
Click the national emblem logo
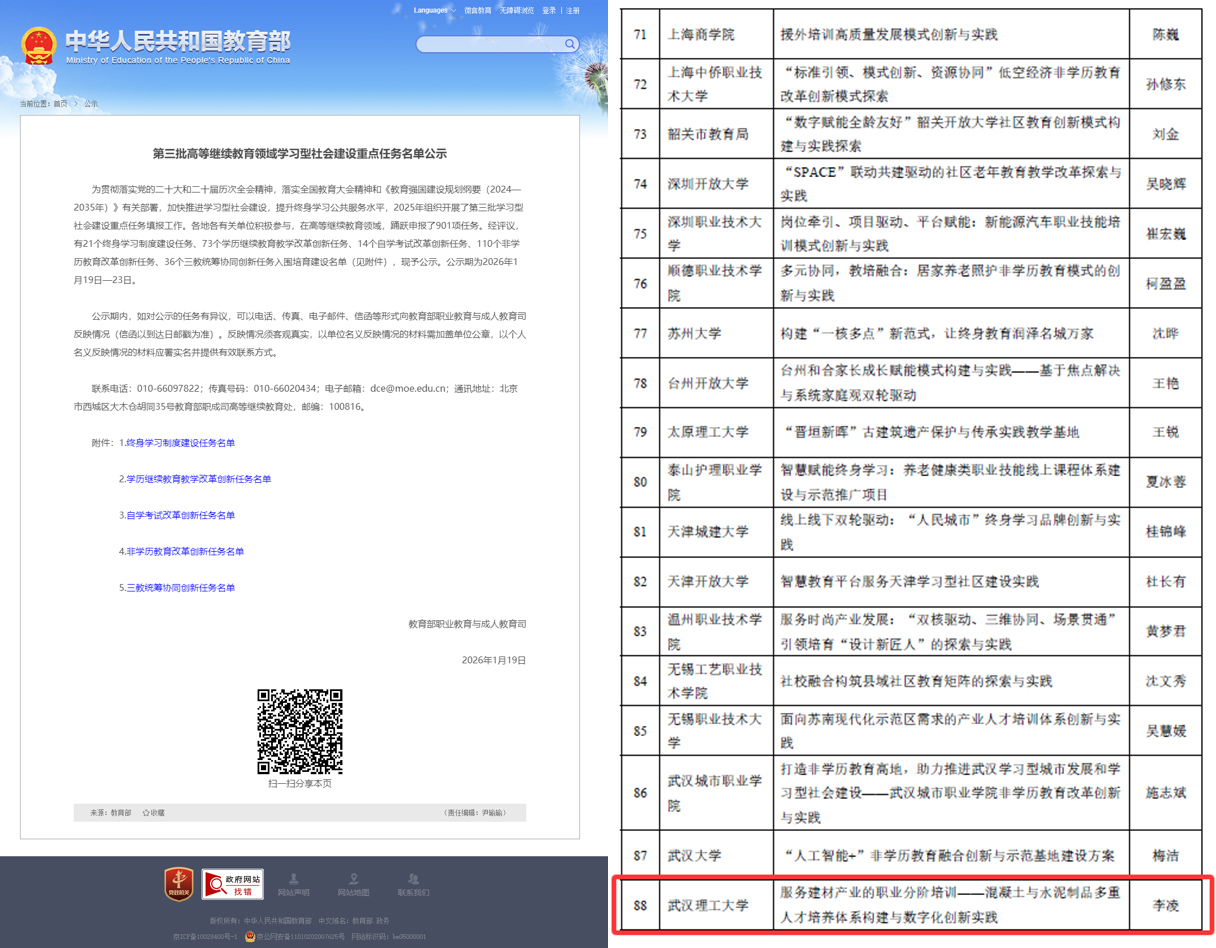click(x=38, y=46)
